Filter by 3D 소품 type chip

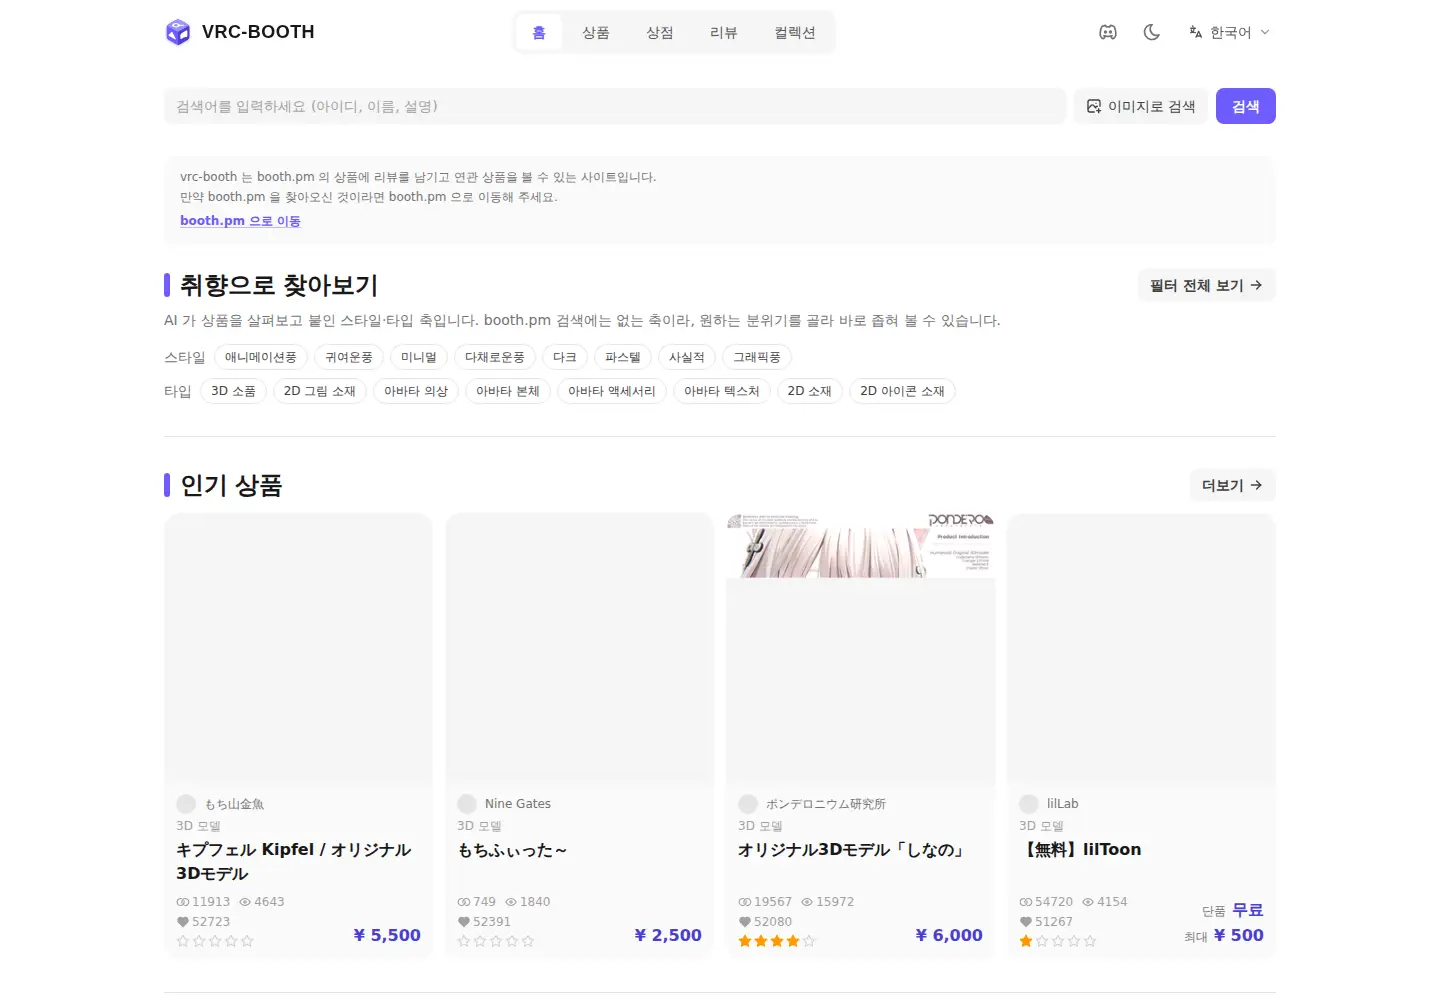[233, 391]
